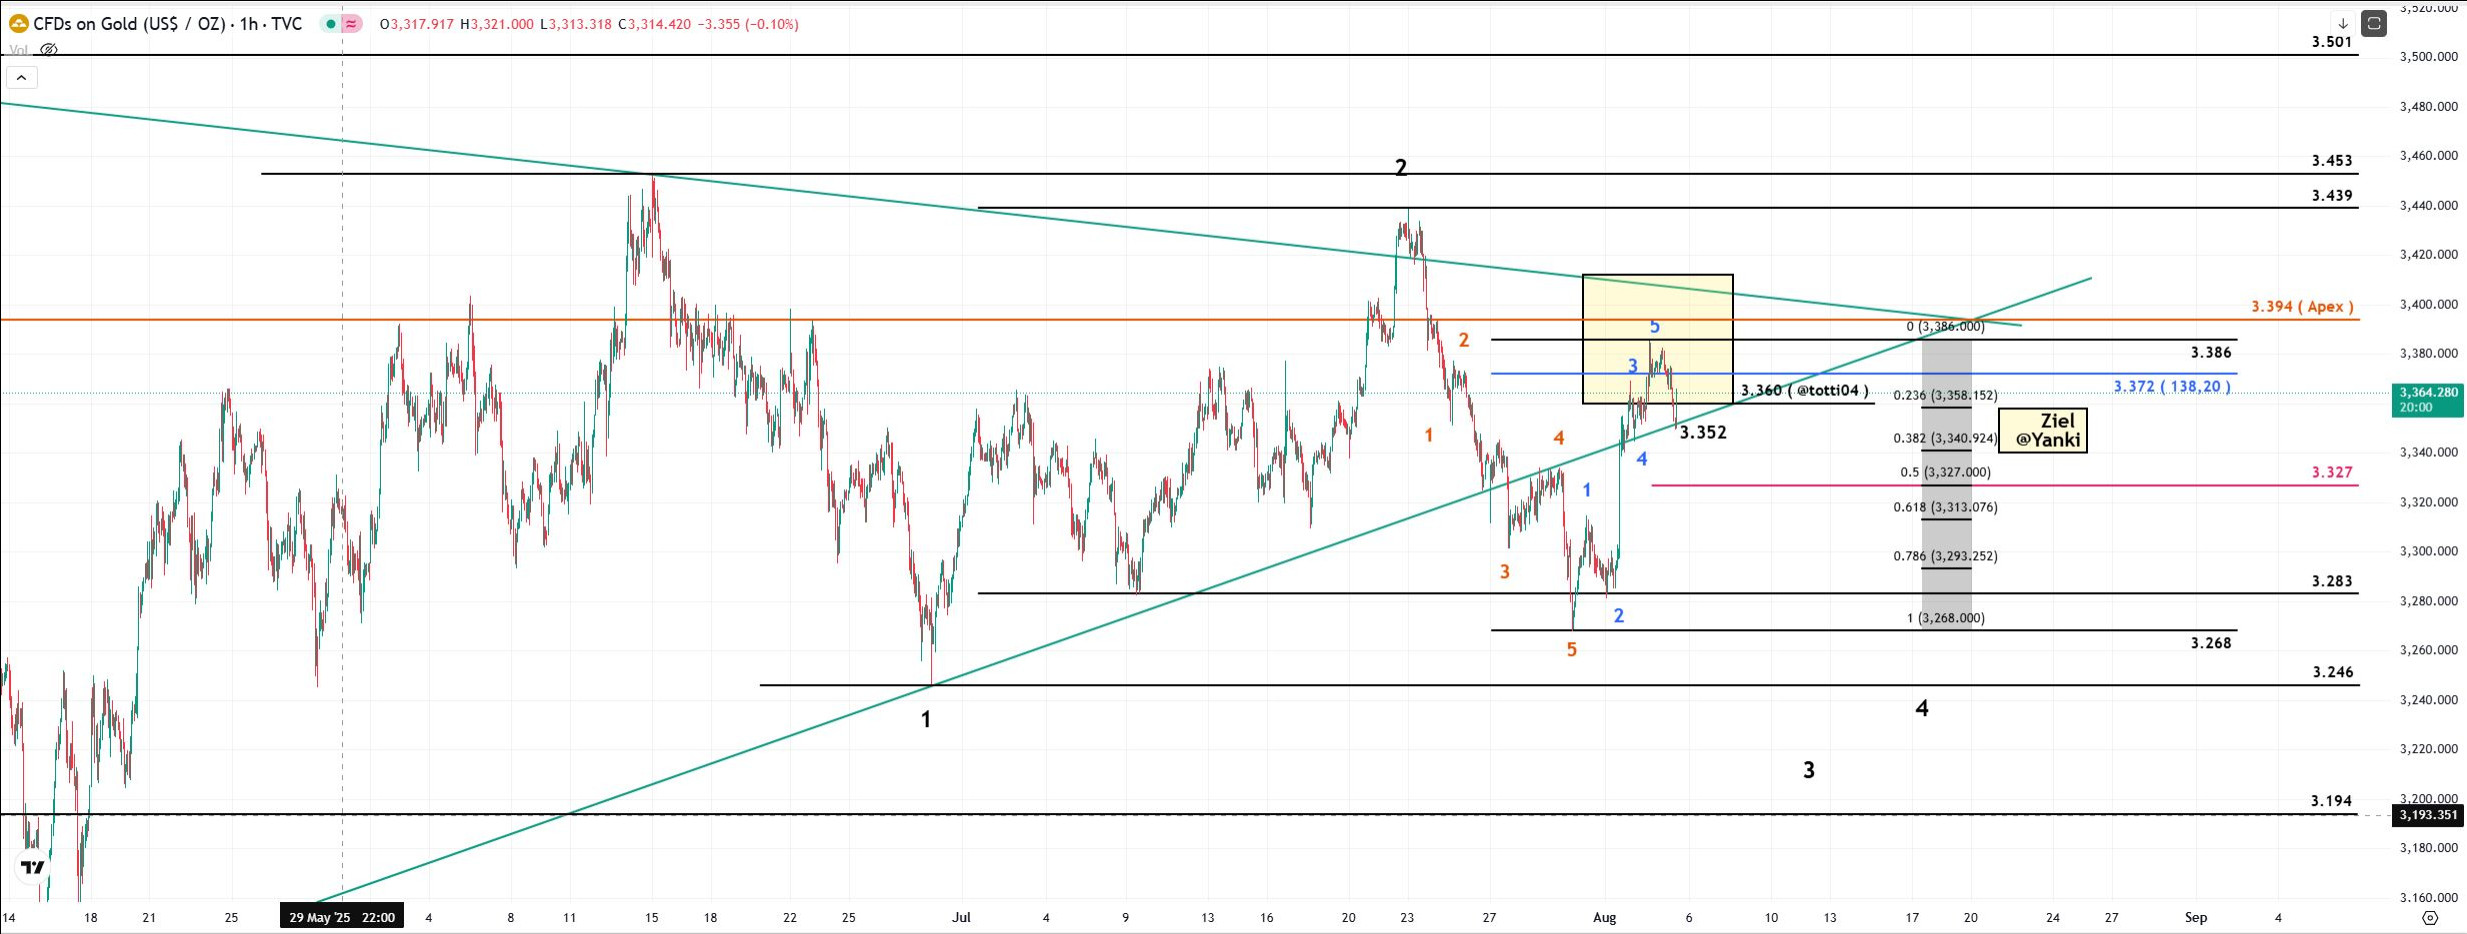This screenshot has height=934, width=2467.
Task: Click the gold bars symbol icon
Action: (x=18, y=24)
